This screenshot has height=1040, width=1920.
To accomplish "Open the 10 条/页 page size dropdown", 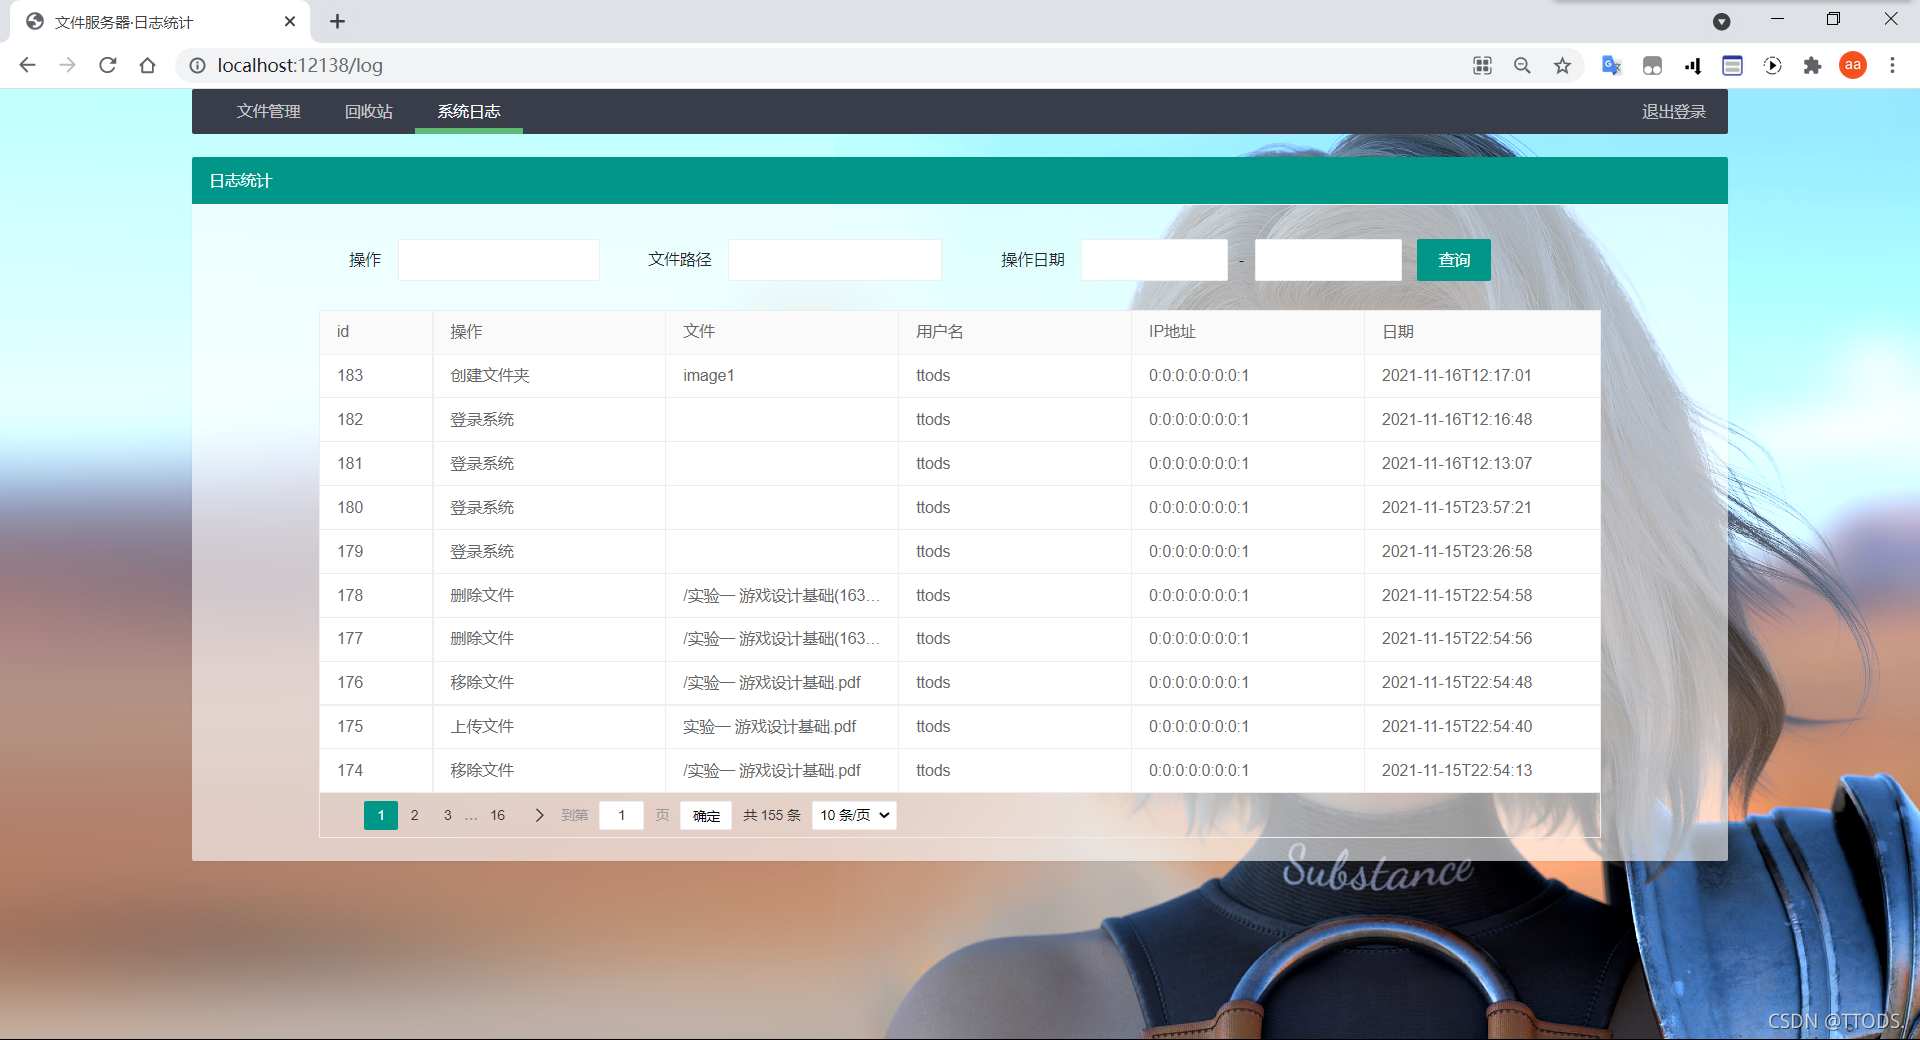I will tap(854, 815).
